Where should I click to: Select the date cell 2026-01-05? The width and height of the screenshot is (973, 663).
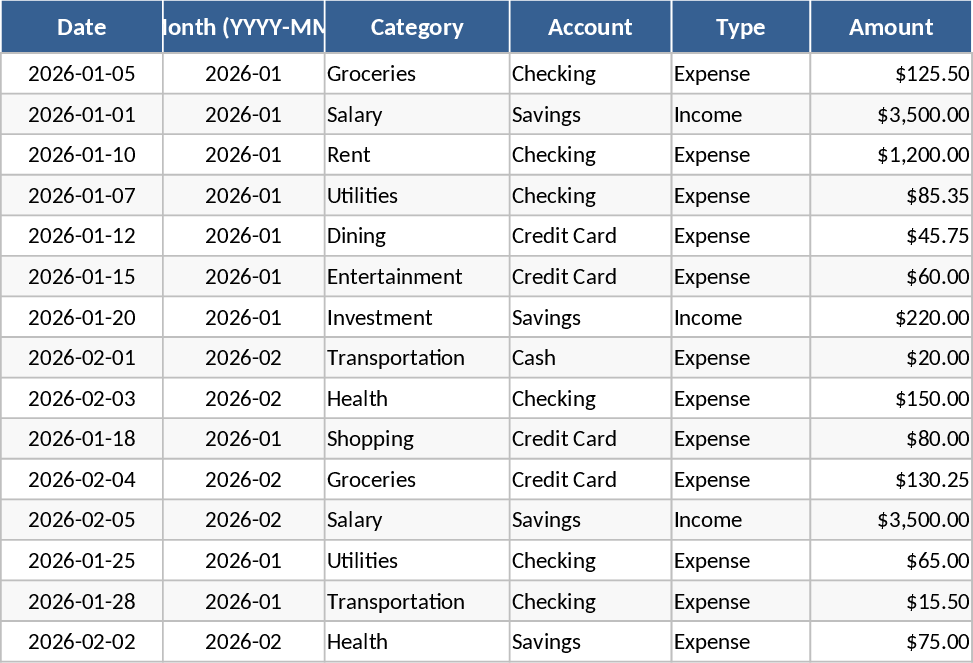82,74
